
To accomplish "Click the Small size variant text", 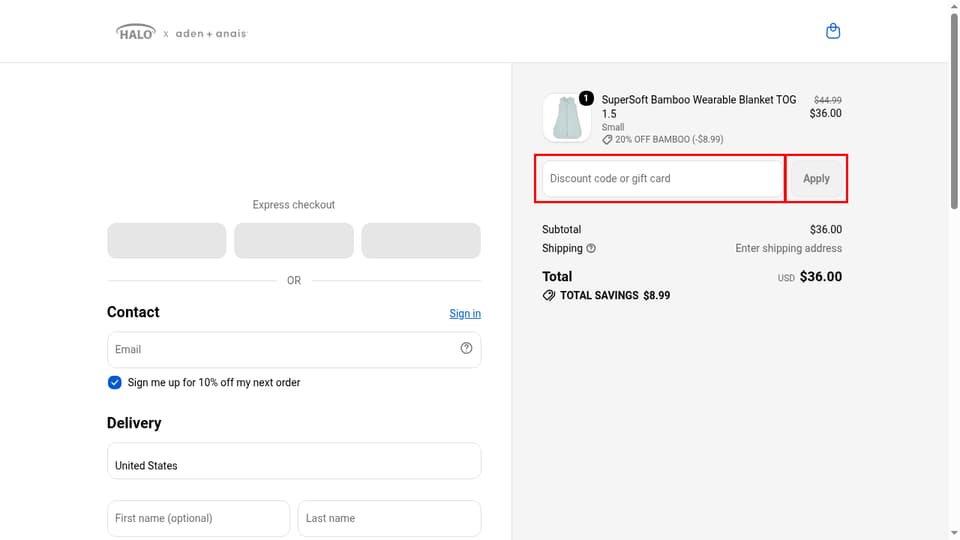I will [x=612, y=127].
